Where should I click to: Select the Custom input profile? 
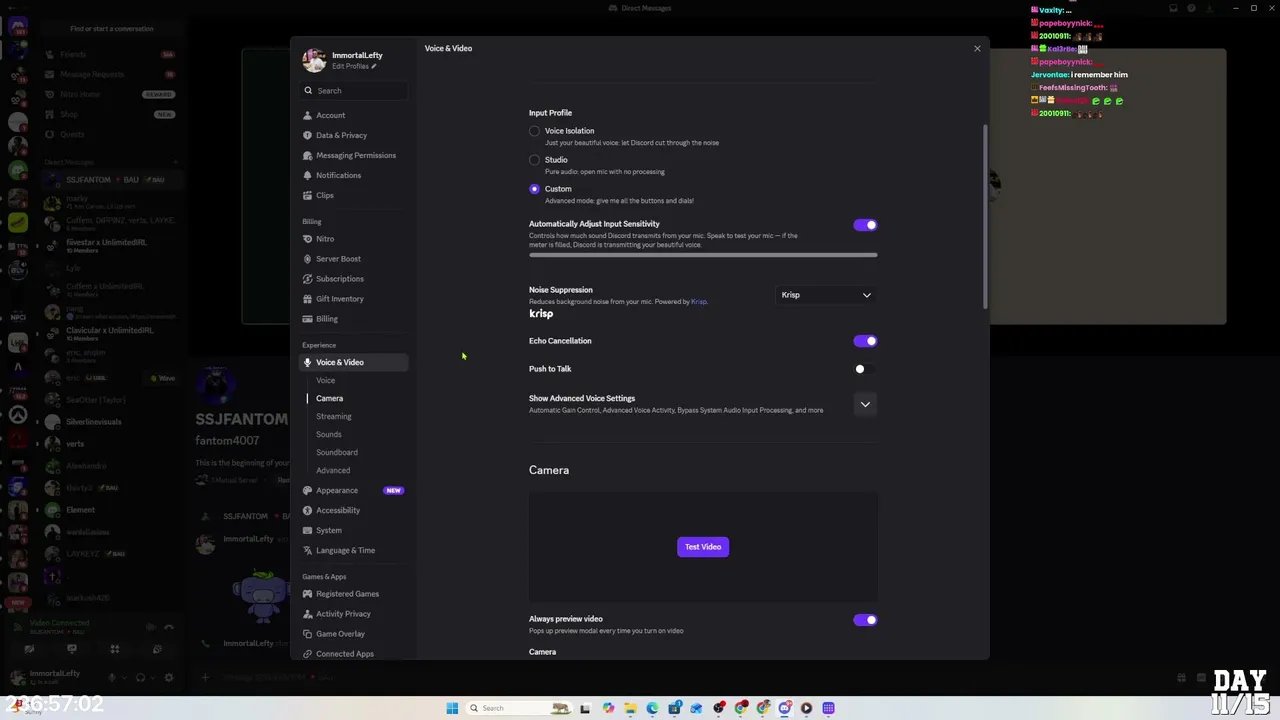click(534, 189)
